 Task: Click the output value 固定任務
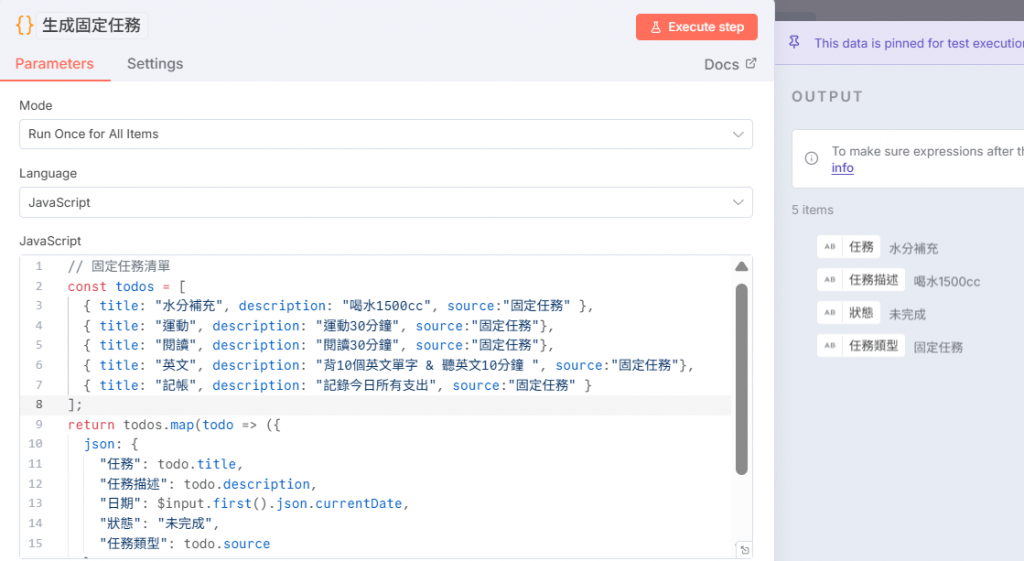(938, 347)
